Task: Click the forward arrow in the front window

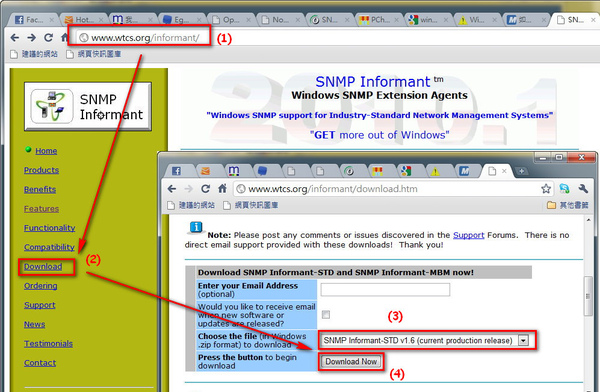Action: pyautogui.click(x=189, y=189)
